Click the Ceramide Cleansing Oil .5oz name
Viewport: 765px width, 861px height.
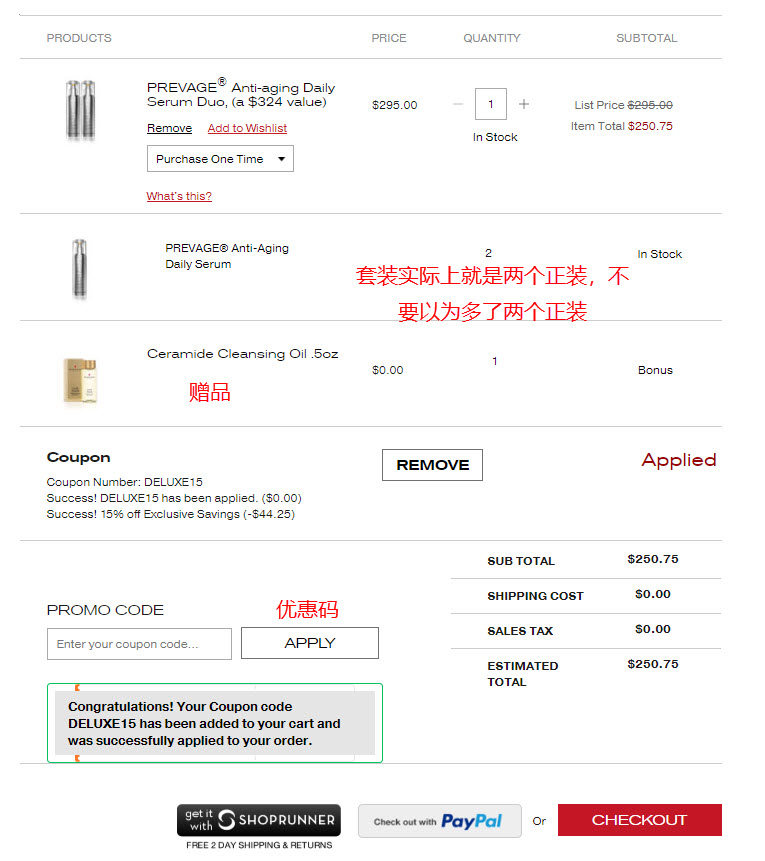click(x=242, y=354)
